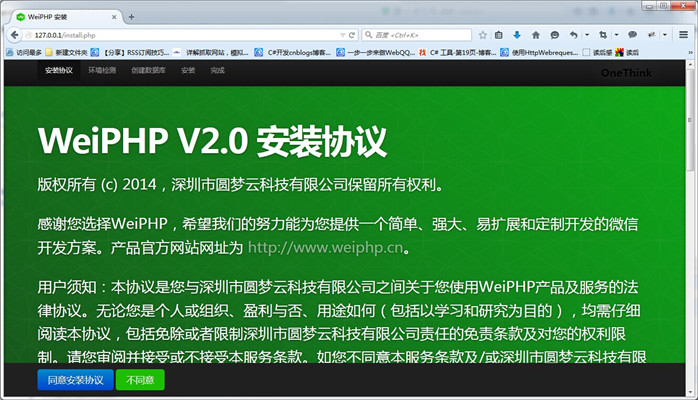Click the 版权所有 (c) 2014 copyright line

(241, 184)
